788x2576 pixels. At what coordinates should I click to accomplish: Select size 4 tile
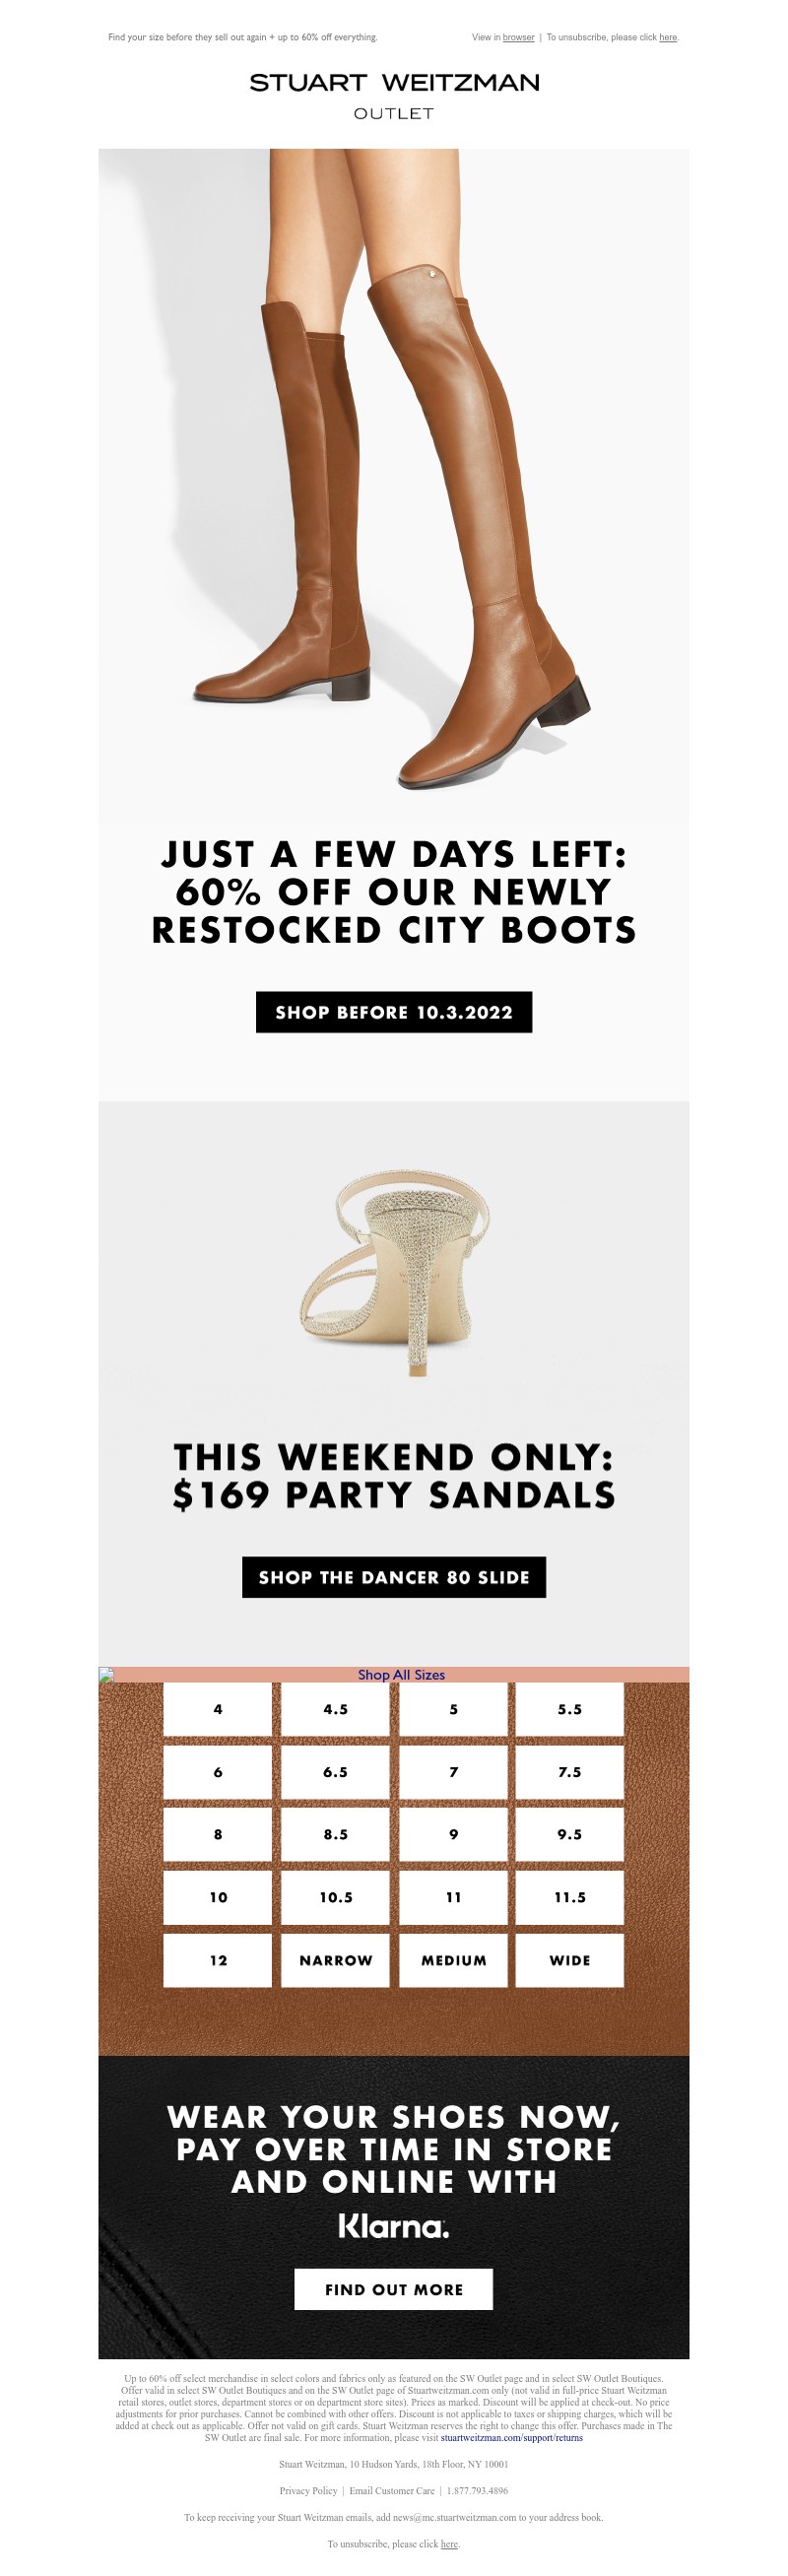click(218, 1709)
